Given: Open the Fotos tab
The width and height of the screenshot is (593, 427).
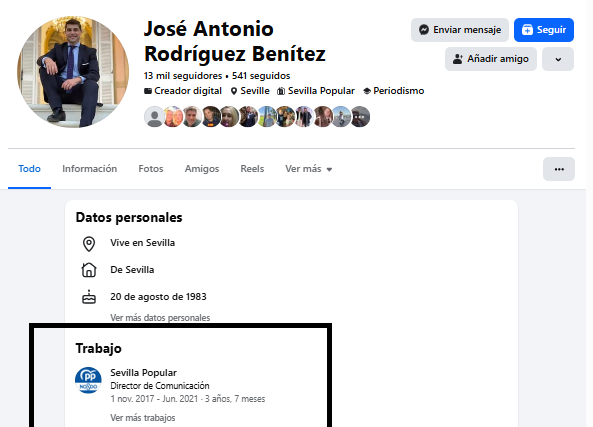Looking at the screenshot, I should pos(151,169).
